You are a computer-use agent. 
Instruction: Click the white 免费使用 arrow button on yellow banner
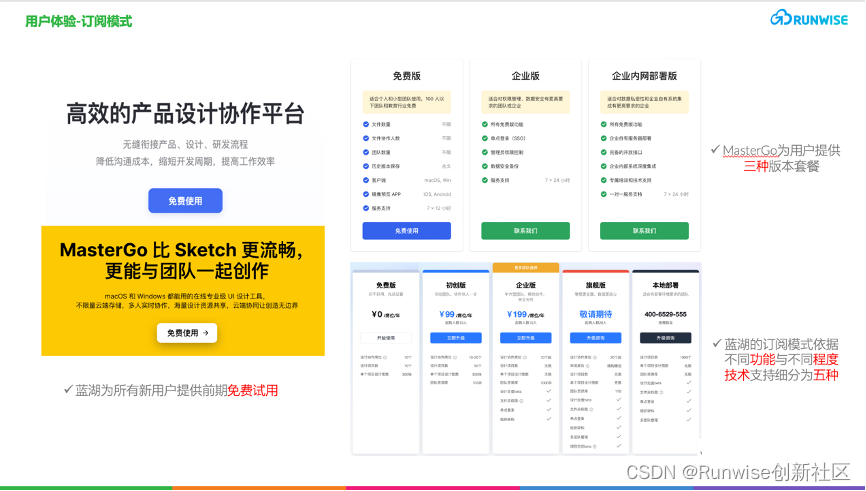187,333
